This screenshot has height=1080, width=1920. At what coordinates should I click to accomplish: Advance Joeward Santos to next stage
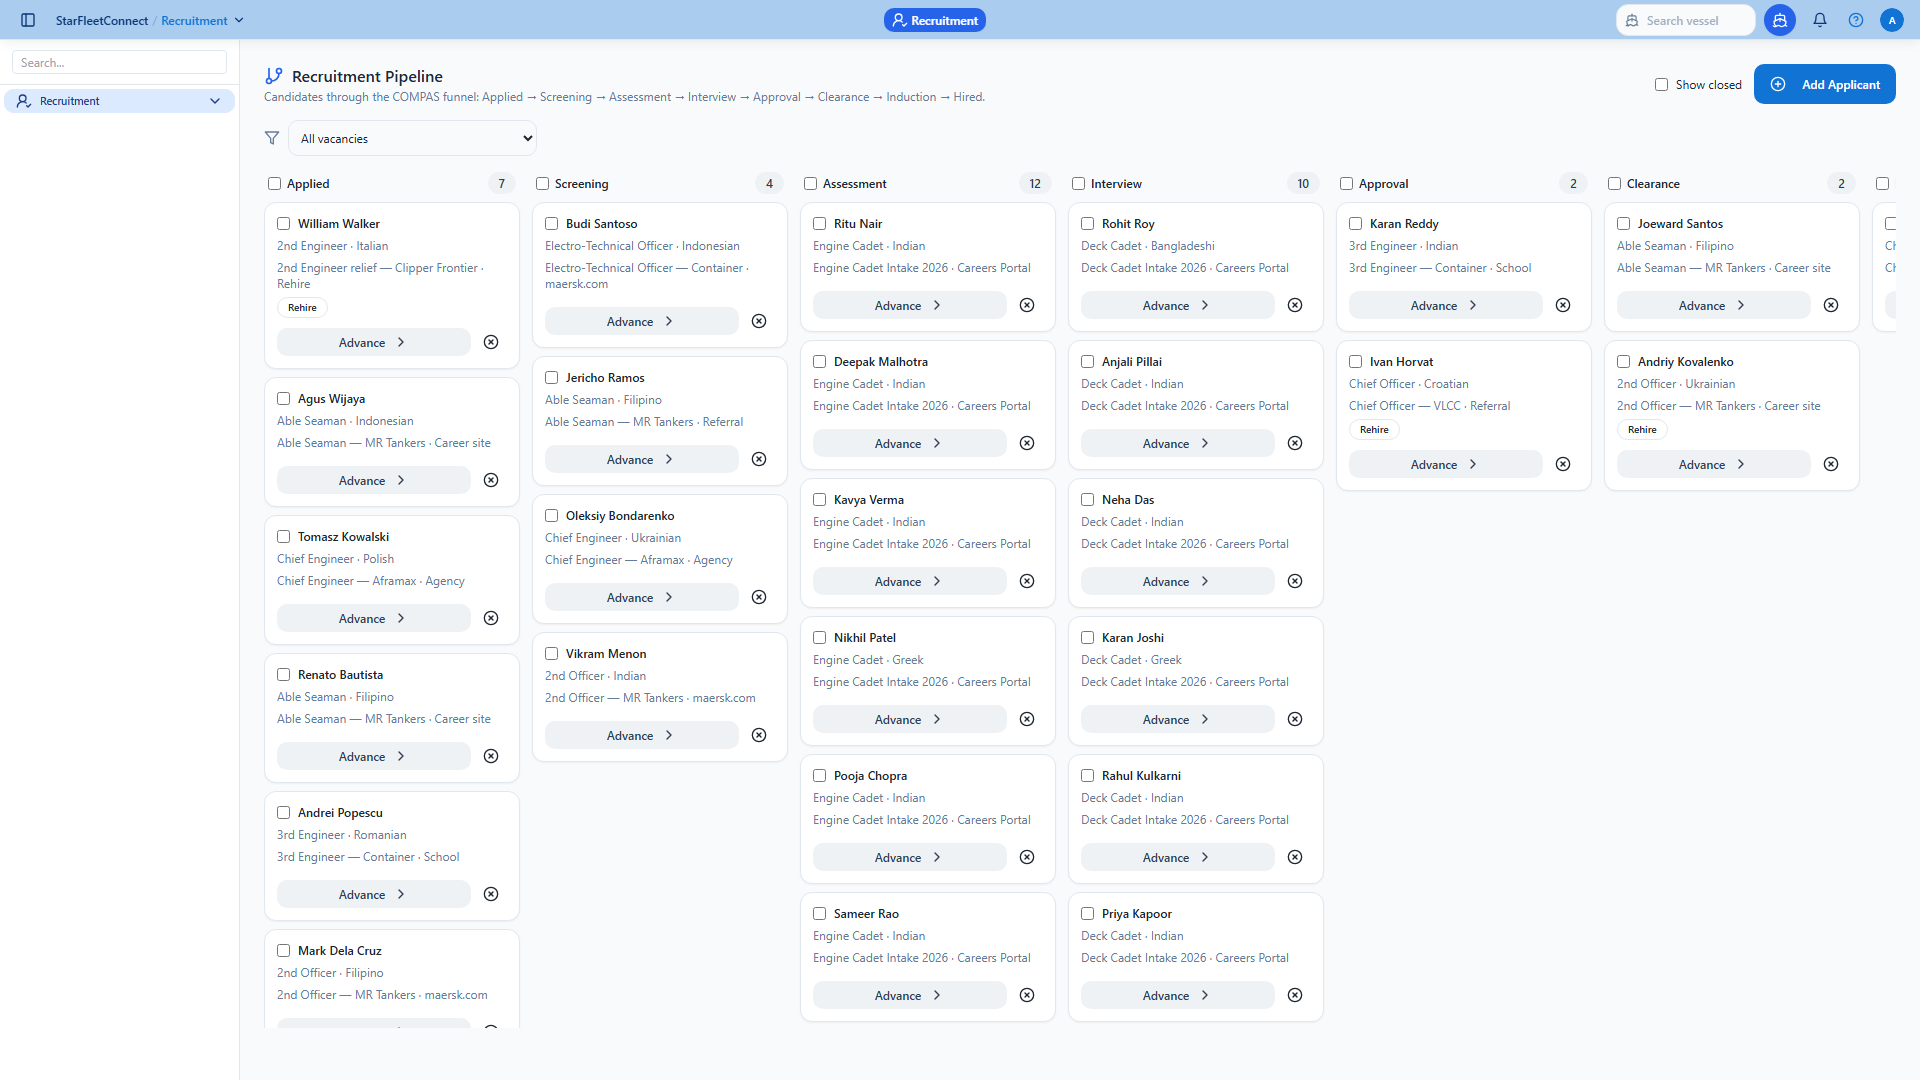(x=1713, y=305)
